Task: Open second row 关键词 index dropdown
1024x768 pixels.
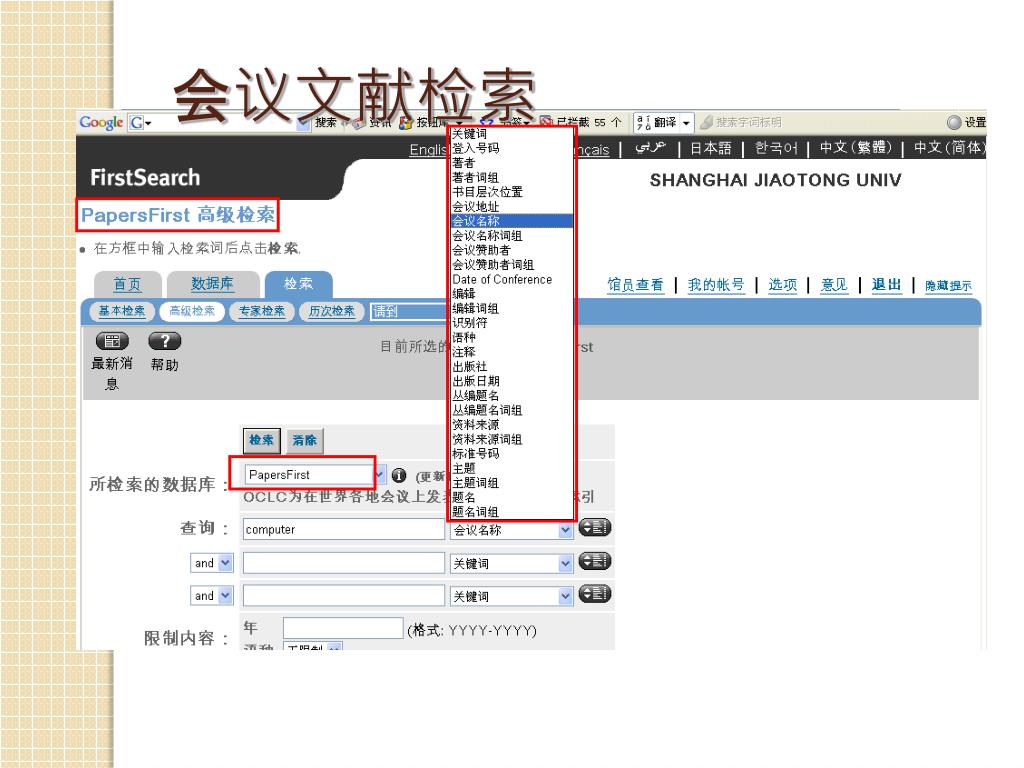Action: pyautogui.click(x=566, y=563)
